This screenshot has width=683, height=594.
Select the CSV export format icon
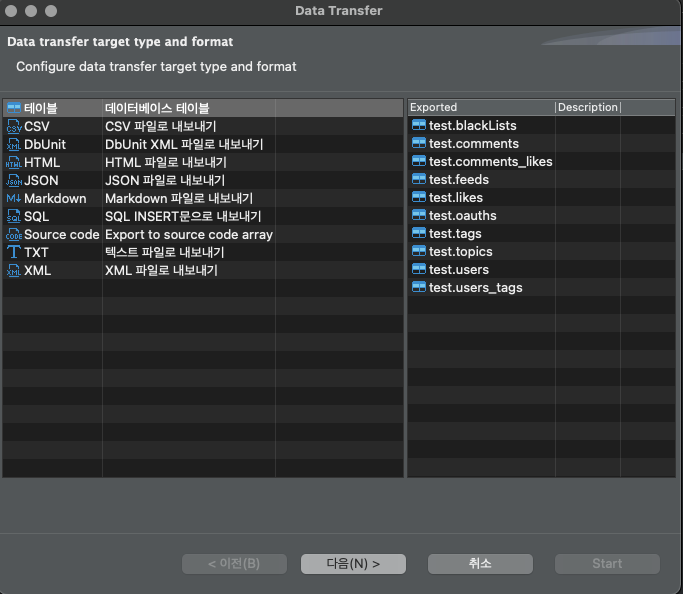point(14,127)
